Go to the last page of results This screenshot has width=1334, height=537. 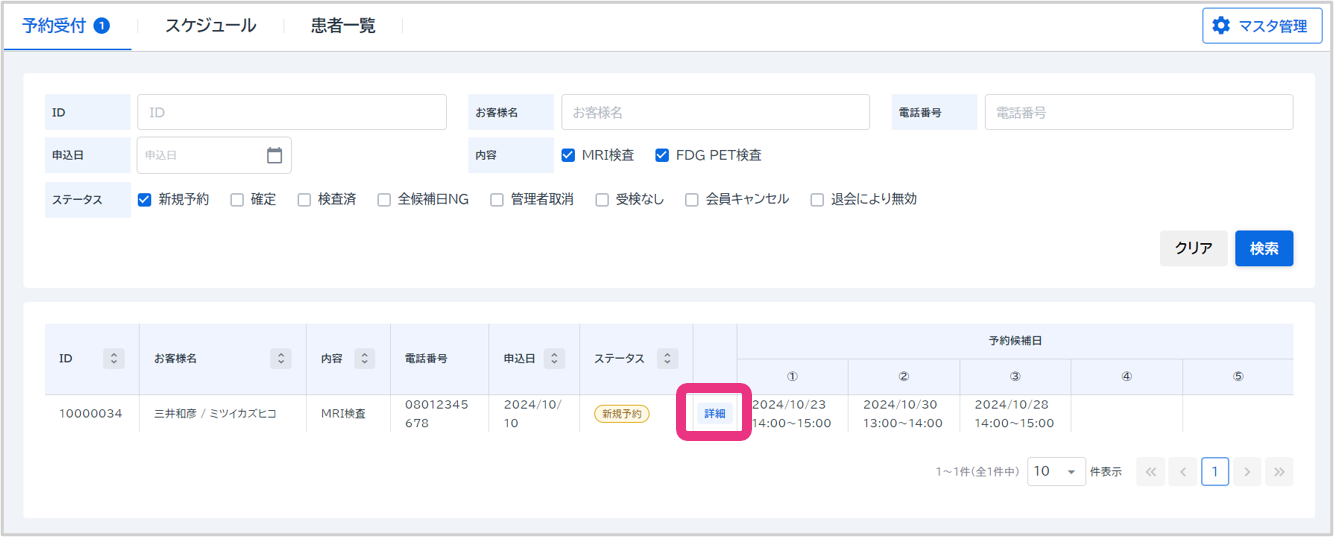coord(1279,472)
